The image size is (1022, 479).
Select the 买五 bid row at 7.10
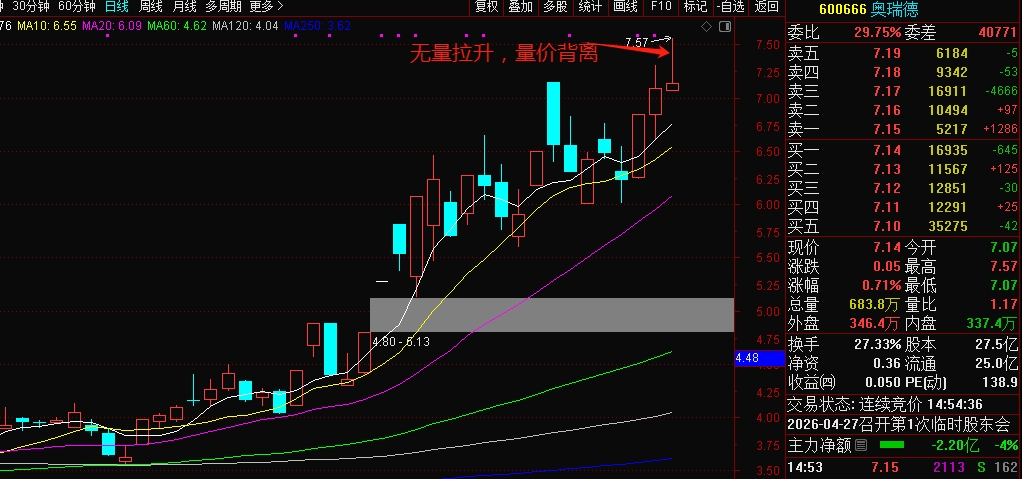click(903, 227)
